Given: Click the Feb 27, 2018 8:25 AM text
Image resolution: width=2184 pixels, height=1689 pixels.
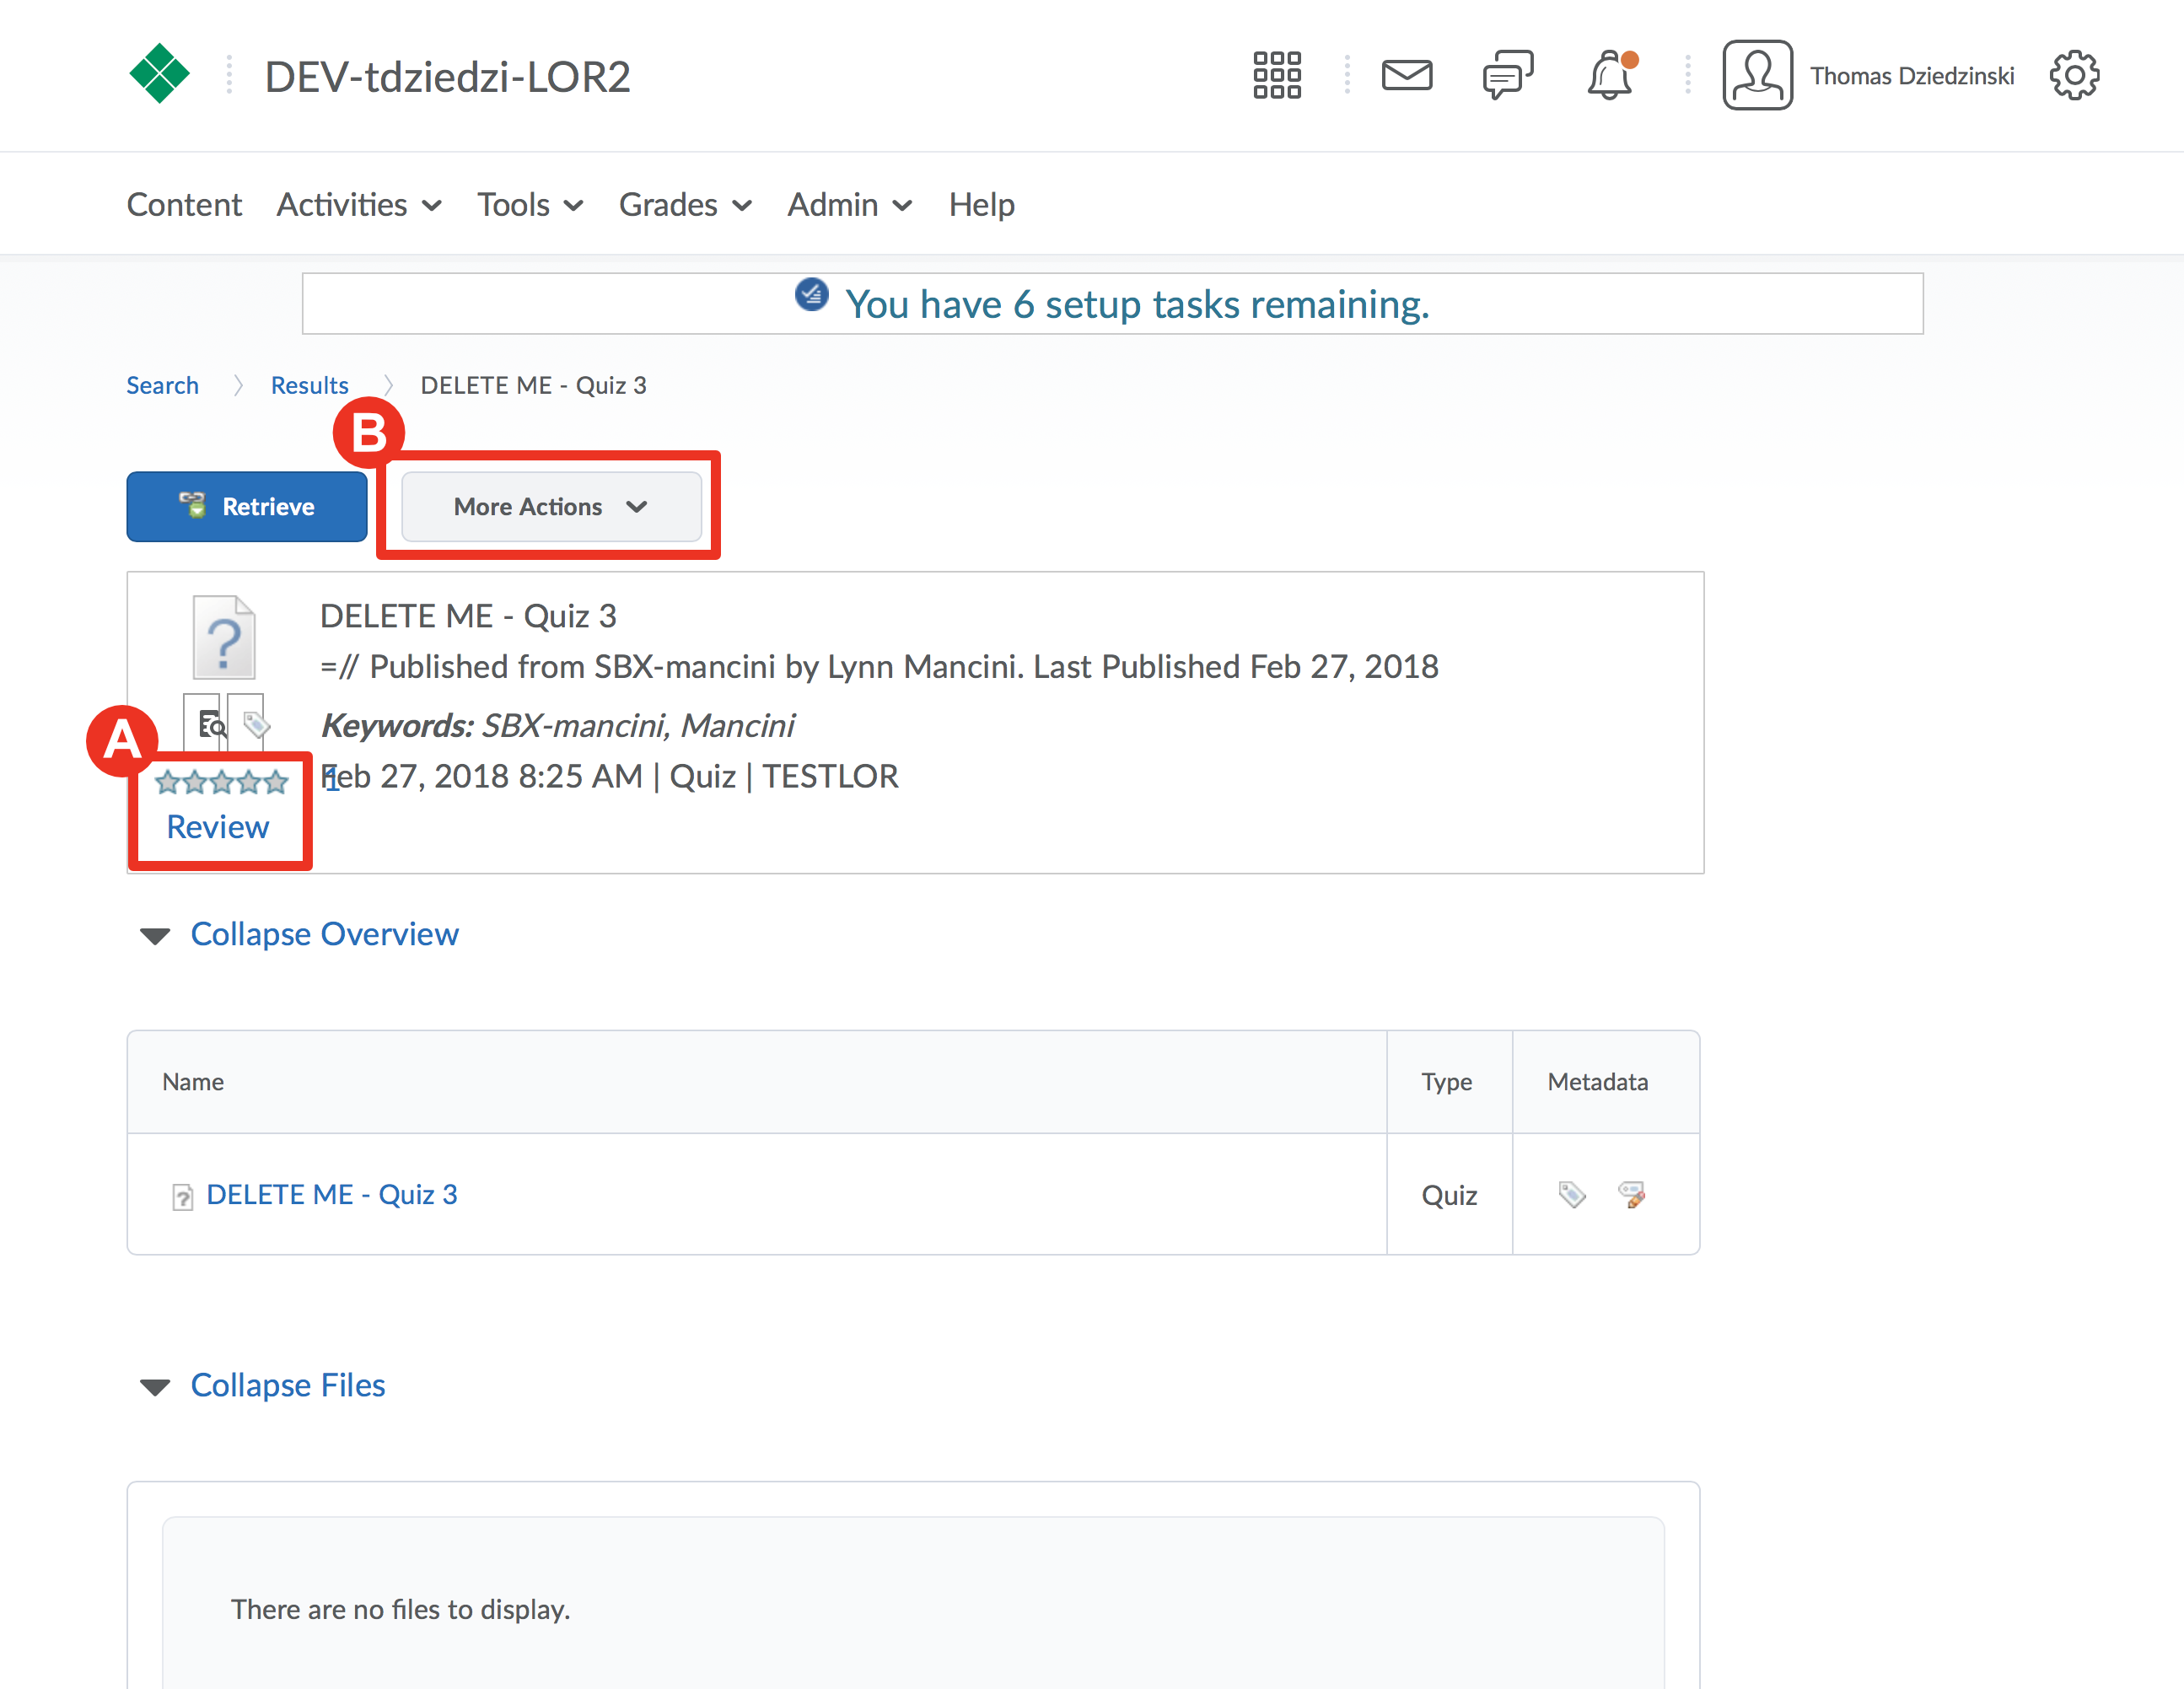Looking at the screenshot, I should 481,776.
